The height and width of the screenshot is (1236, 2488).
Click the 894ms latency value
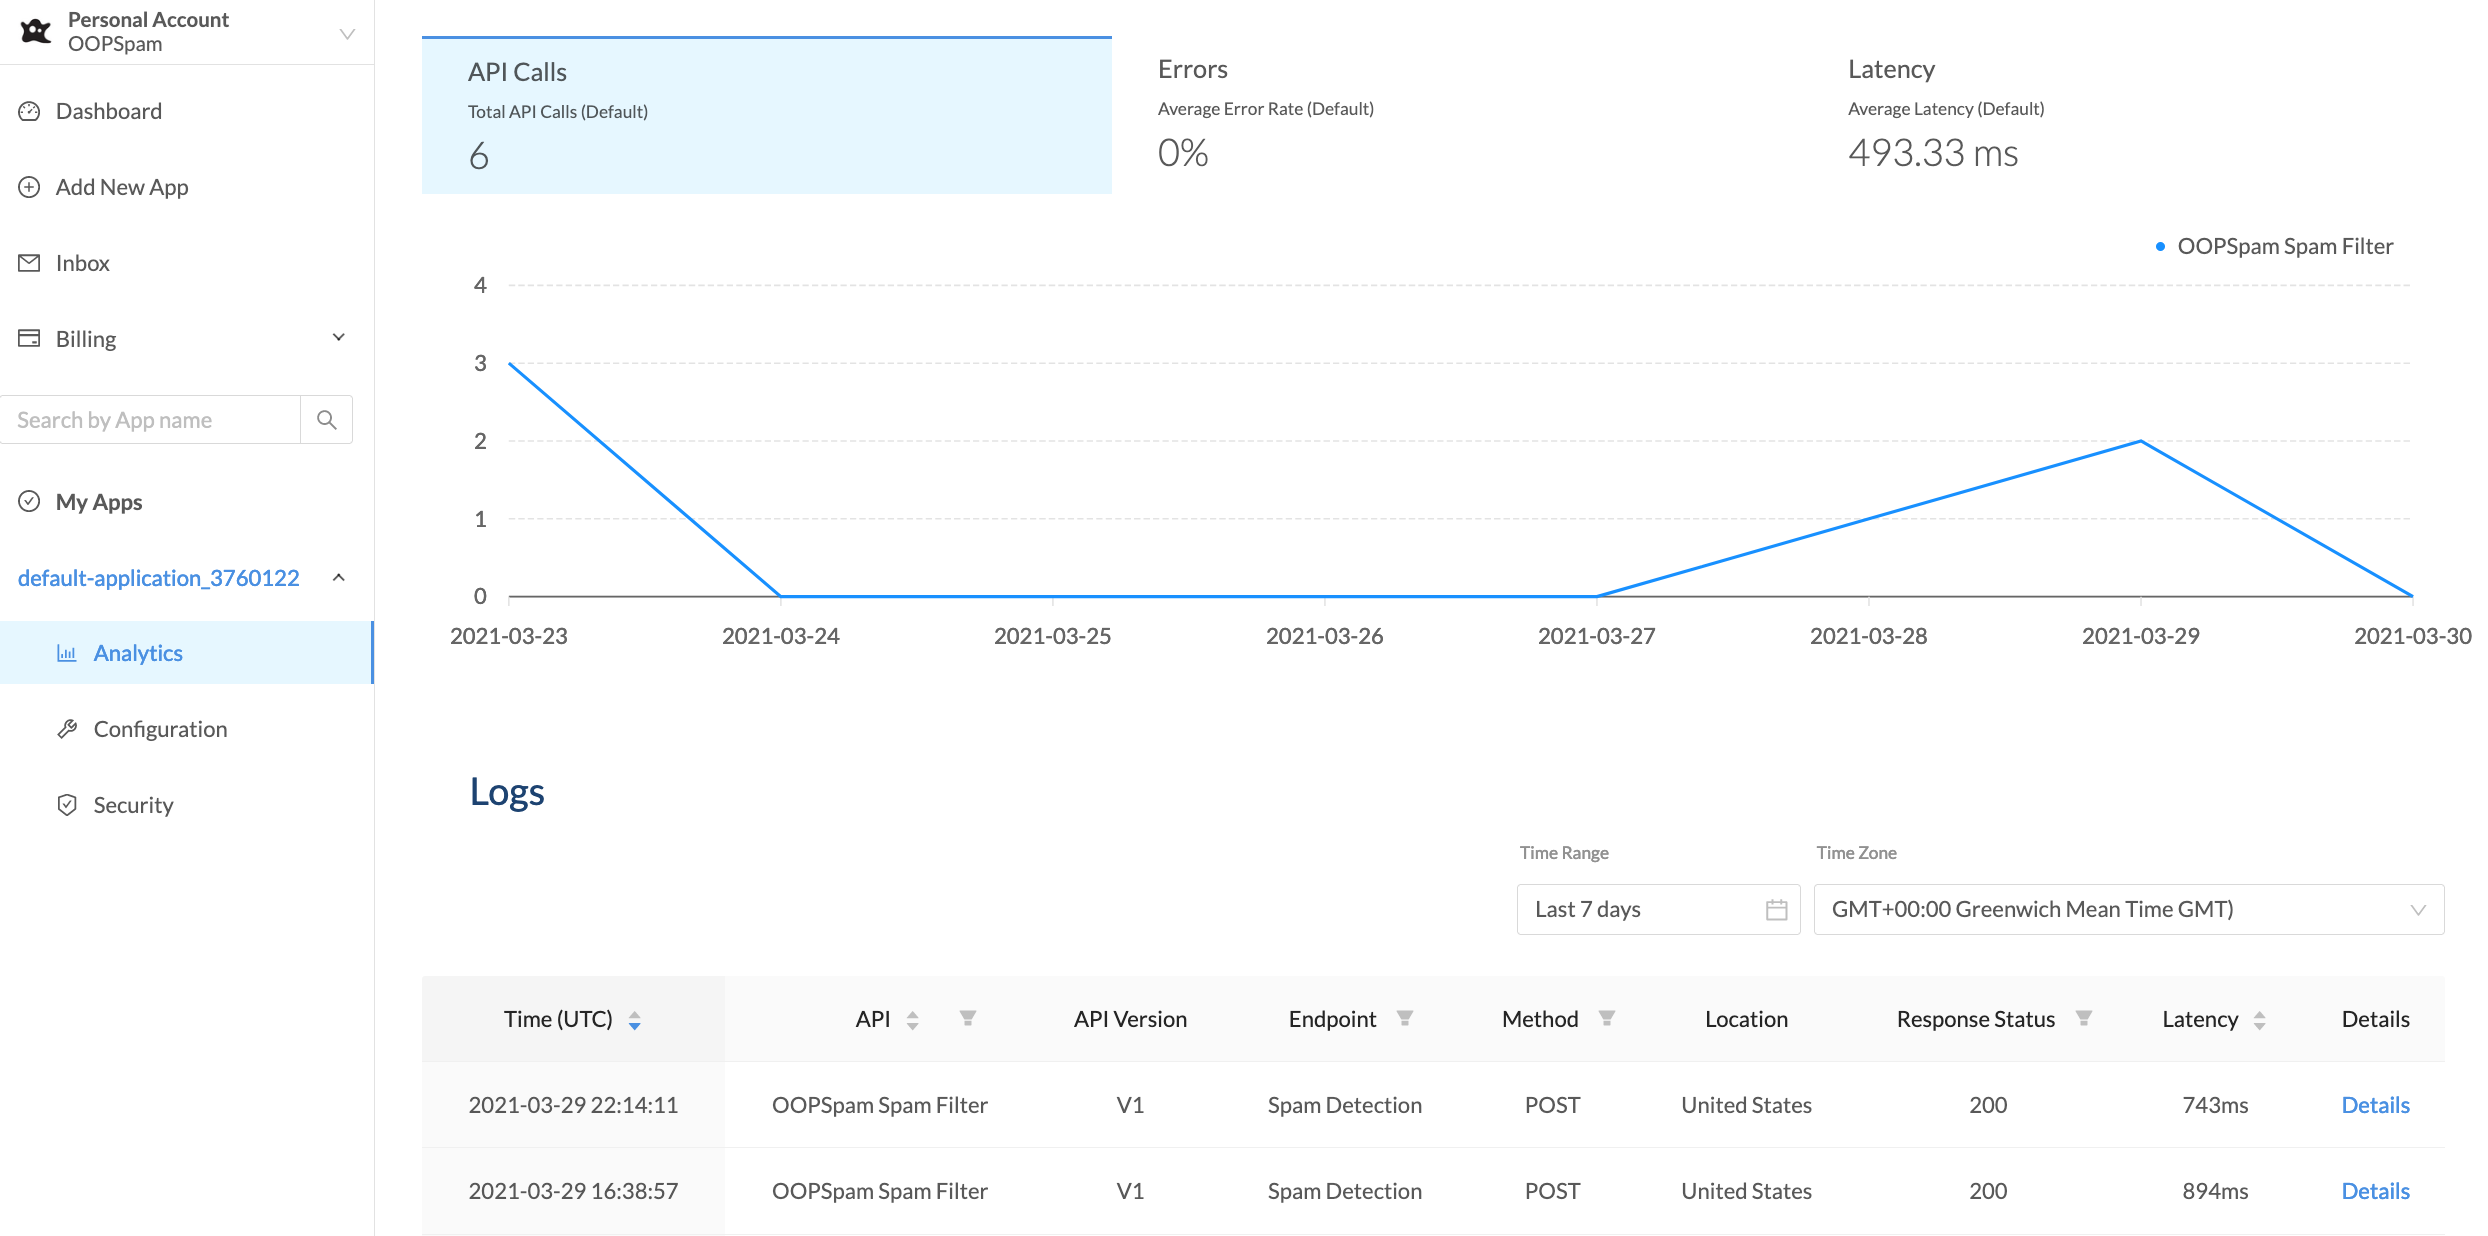2215,1191
